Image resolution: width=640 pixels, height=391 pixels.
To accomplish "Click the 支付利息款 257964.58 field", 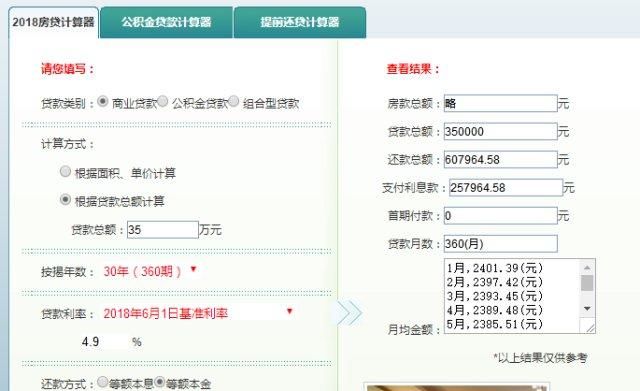I will (506, 188).
